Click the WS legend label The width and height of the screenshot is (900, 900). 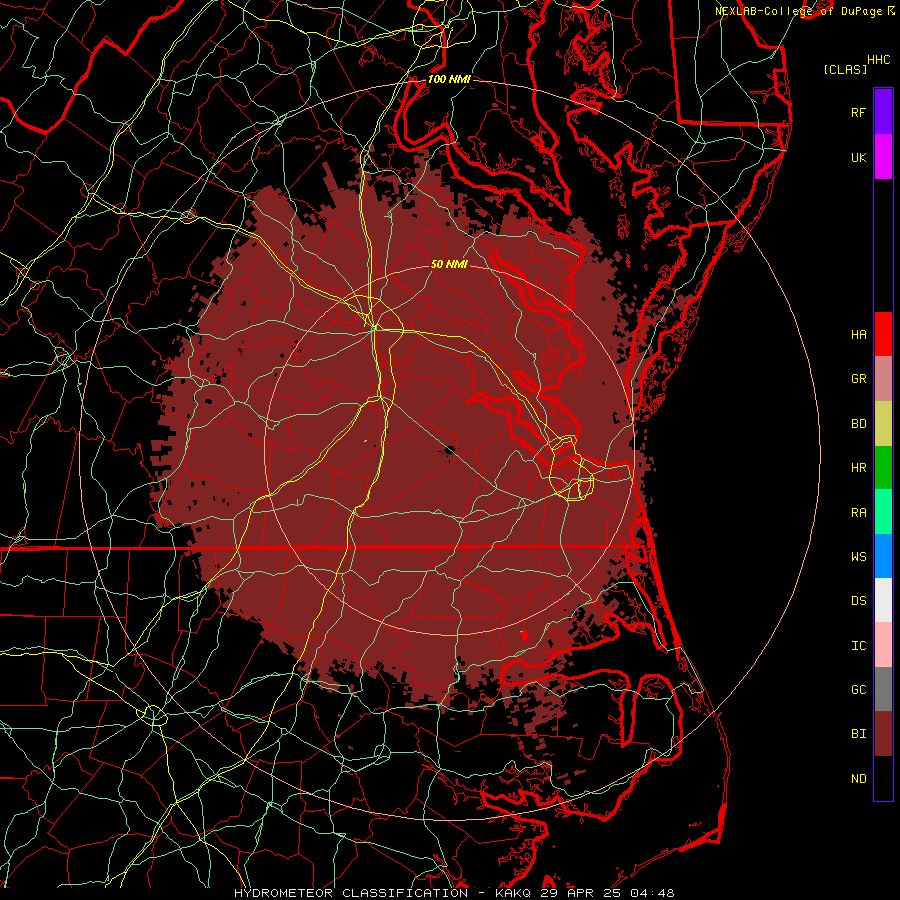[x=858, y=556]
